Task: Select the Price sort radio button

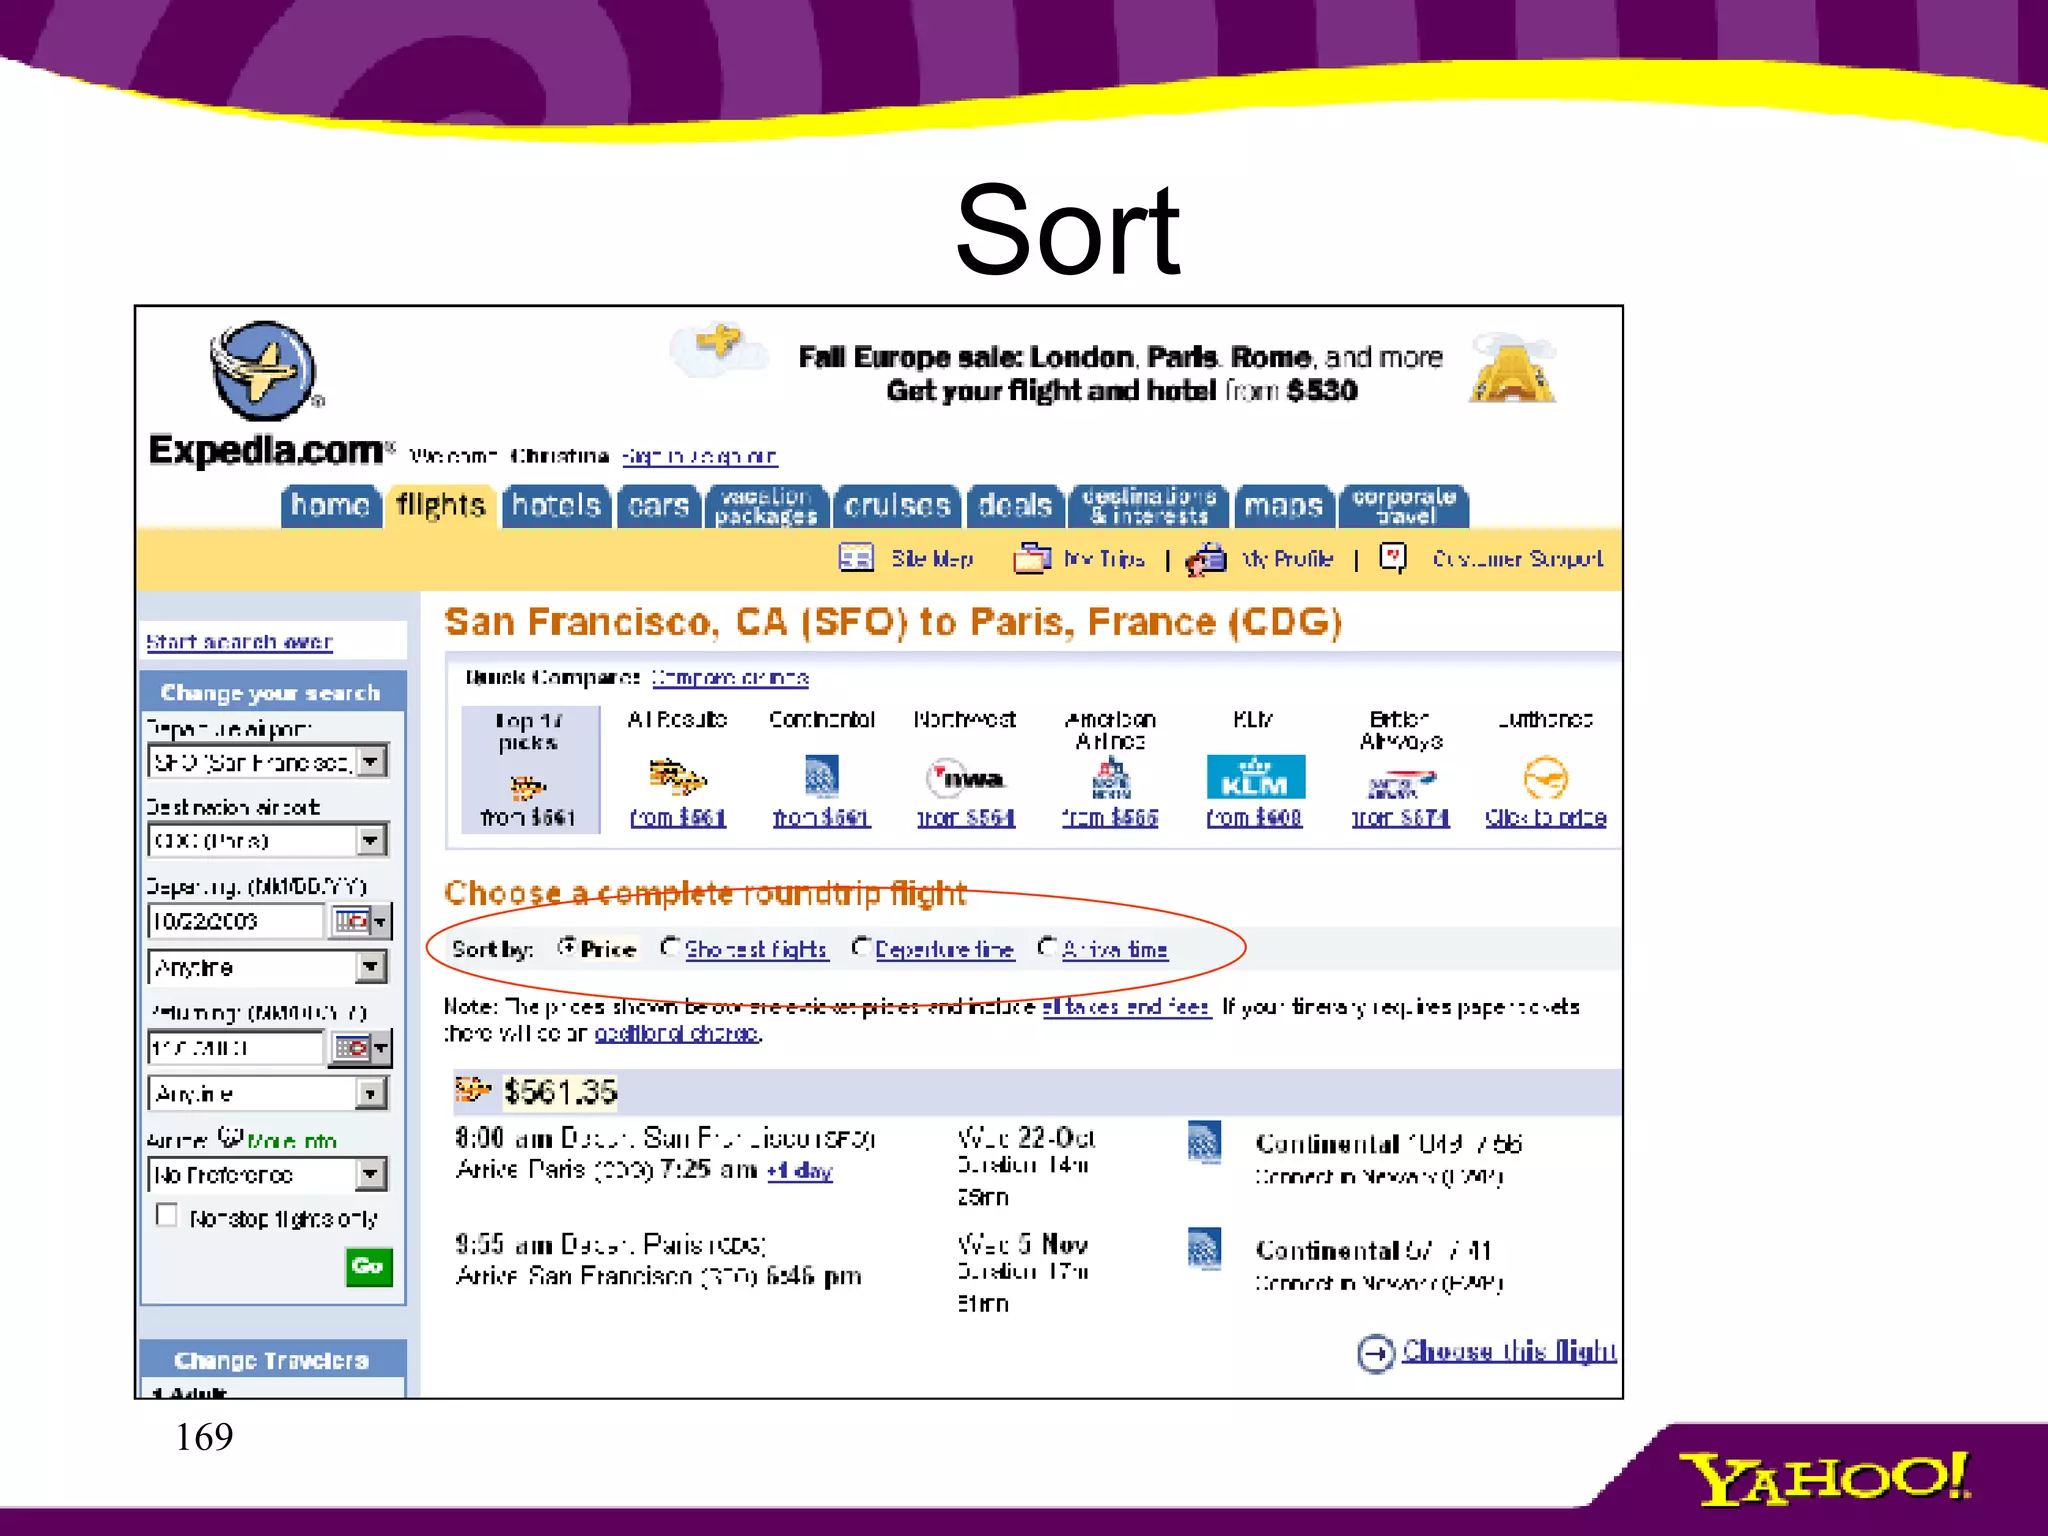Action: (x=567, y=946)
